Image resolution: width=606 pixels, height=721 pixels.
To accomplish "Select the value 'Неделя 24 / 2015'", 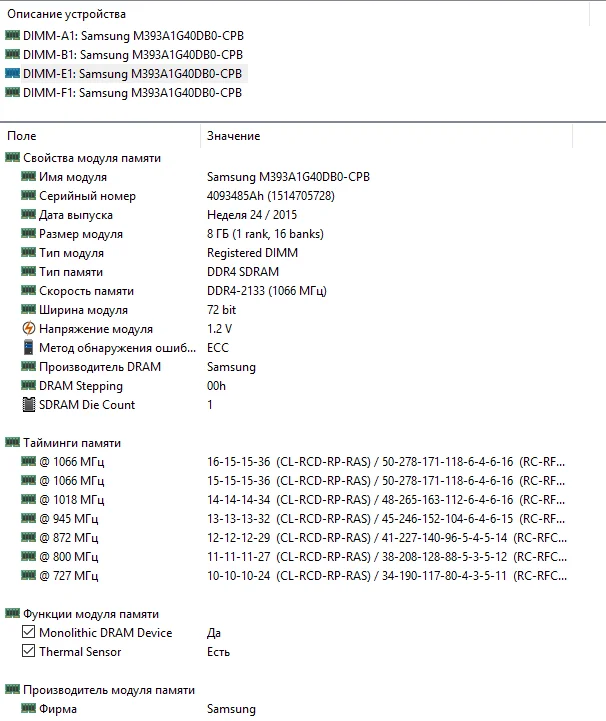I will [x=252, y=215].
